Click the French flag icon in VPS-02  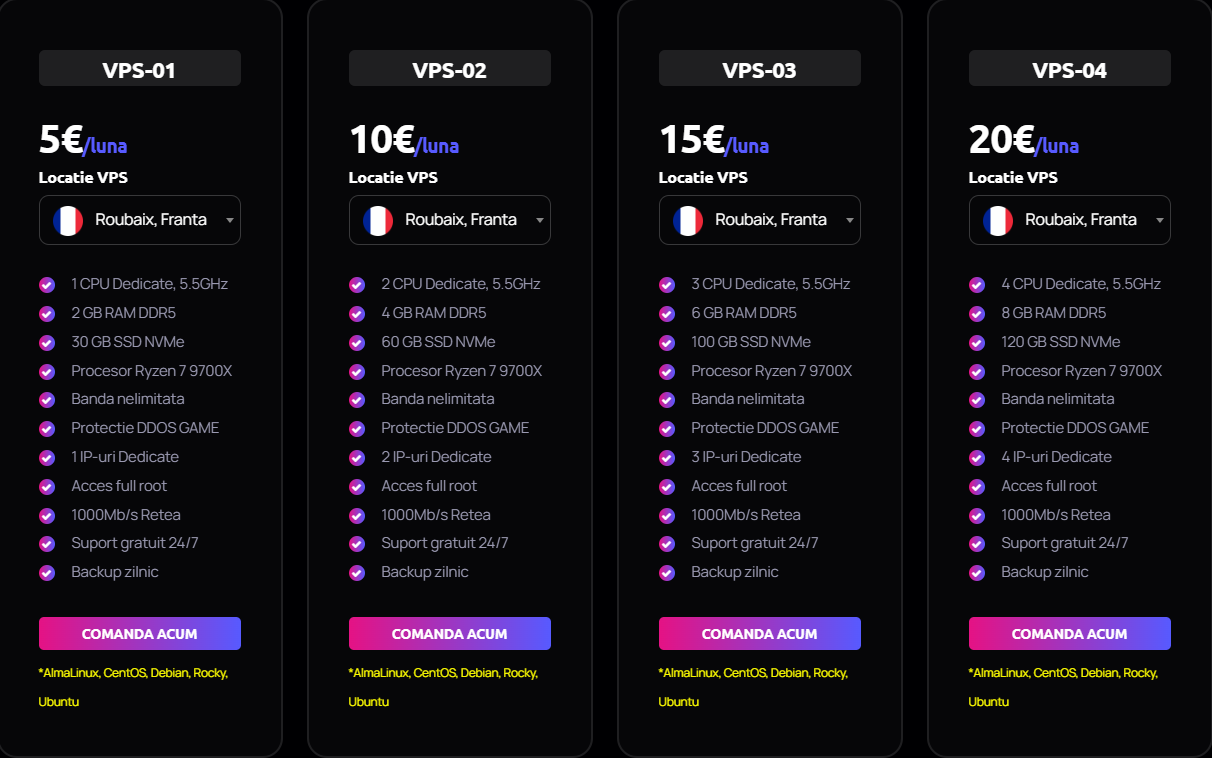[x=378, y=220]
